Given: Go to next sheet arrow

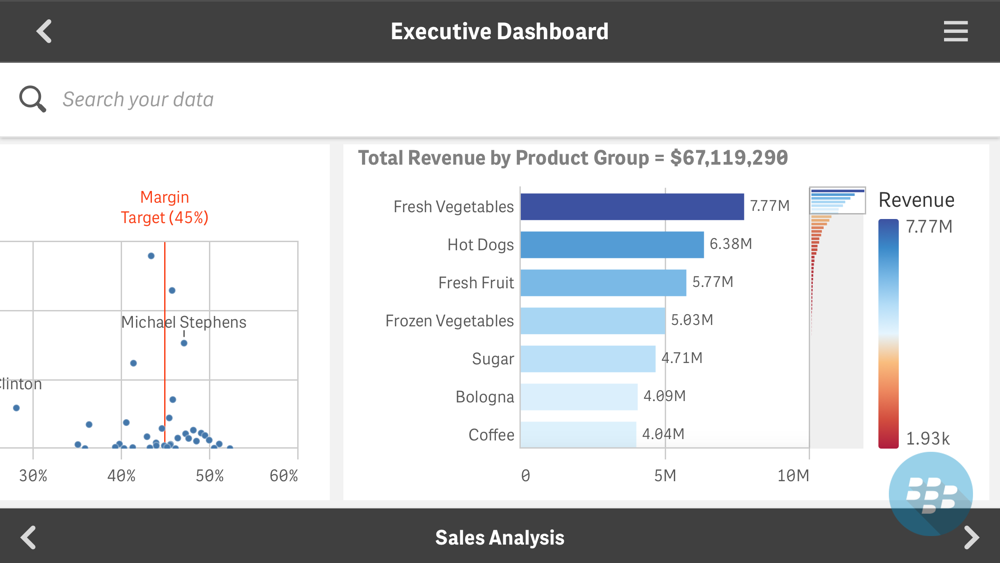Looking at the screenshot, I should tap(971, 537).
